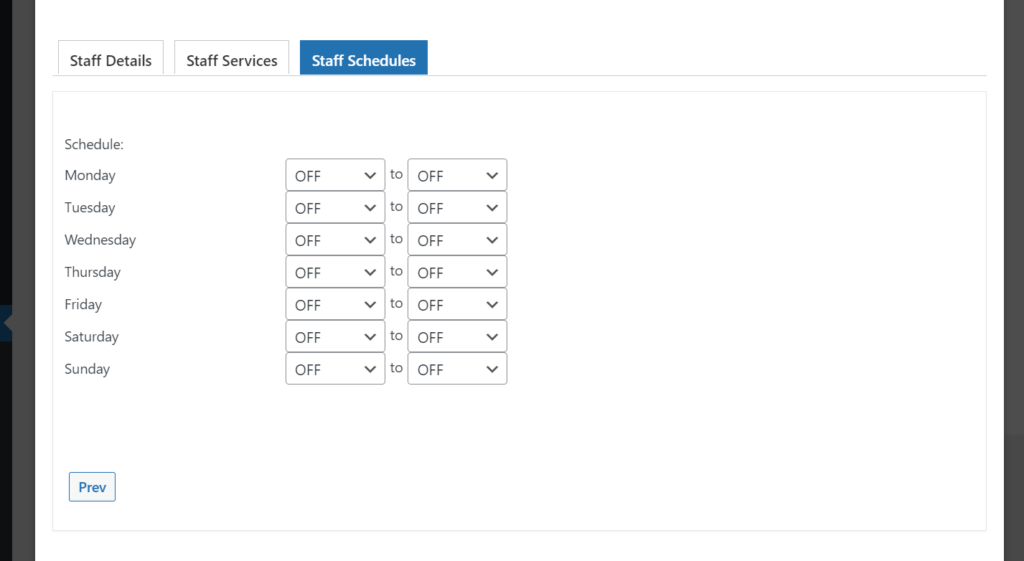
Task: Choose Wednesday end time dropdown
Action: coord(457,240)
